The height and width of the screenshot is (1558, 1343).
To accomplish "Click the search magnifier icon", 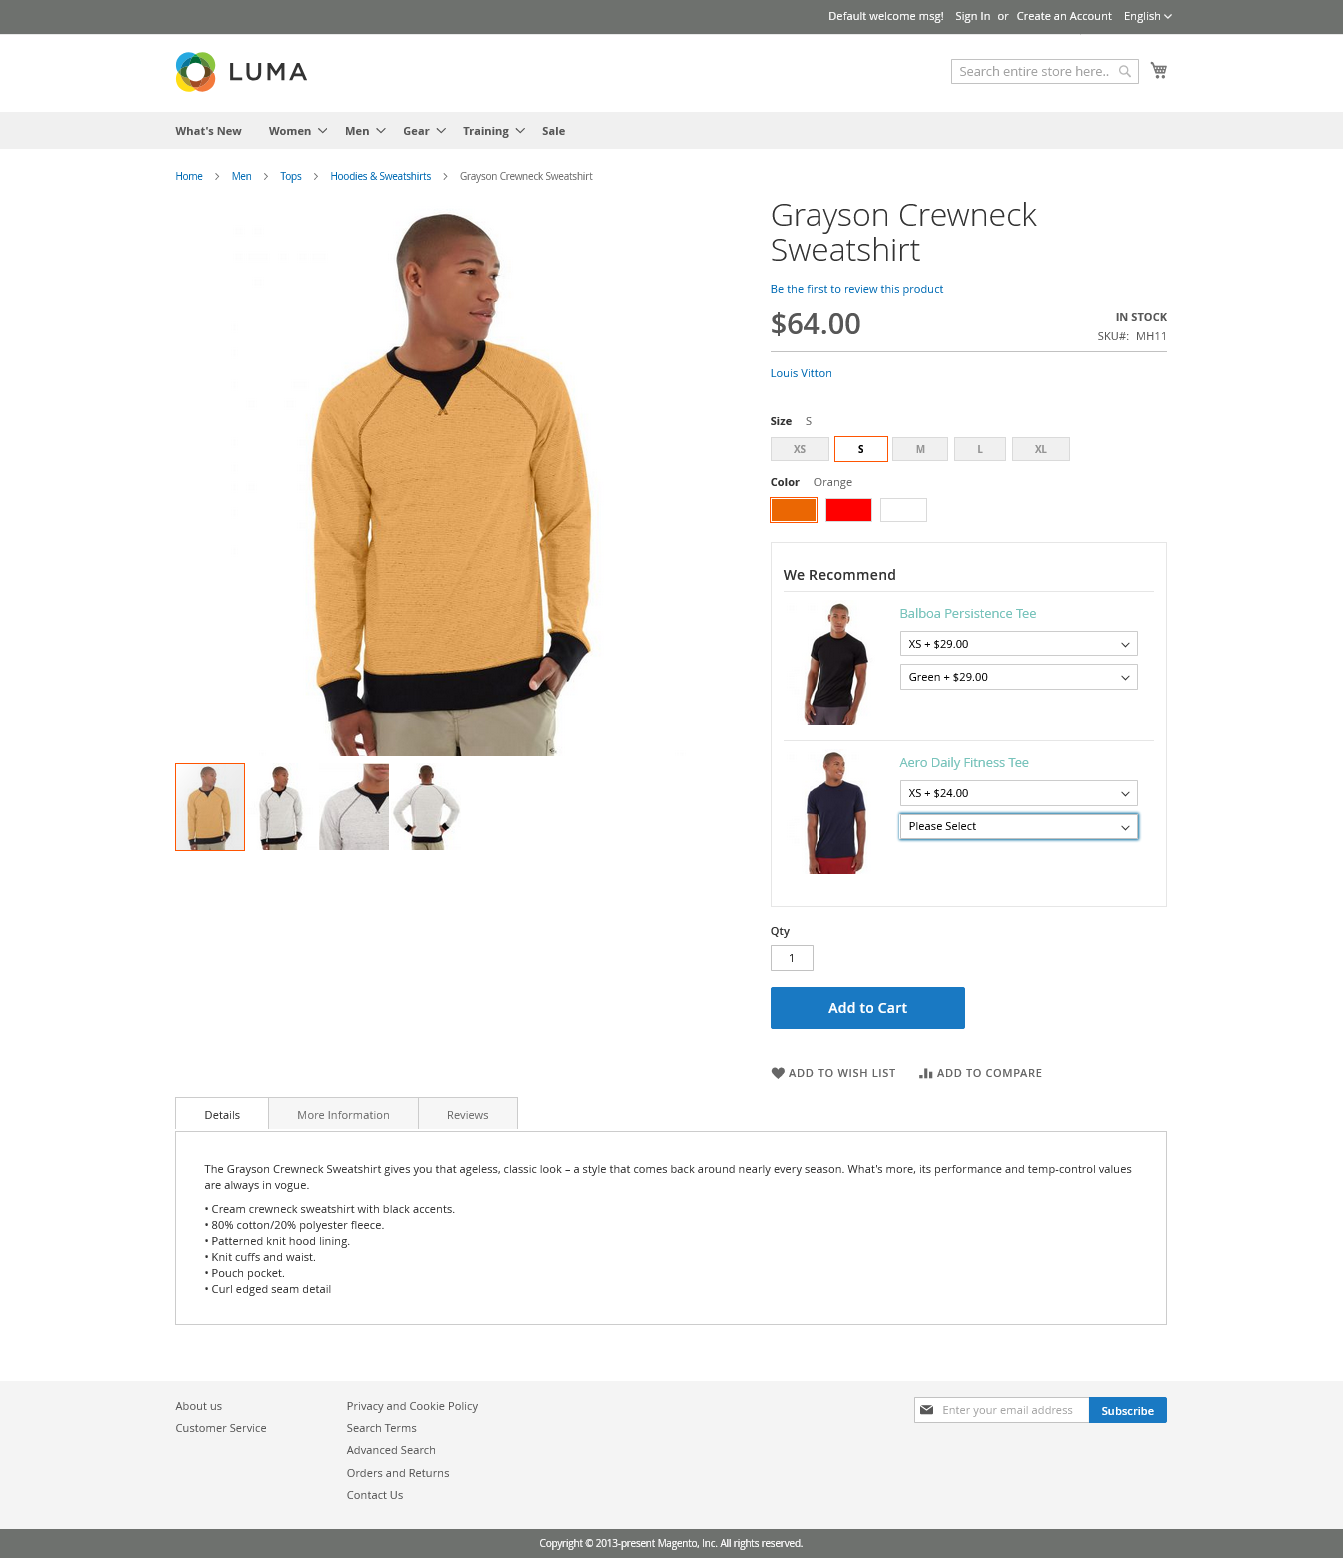I will coord(1125,71).
